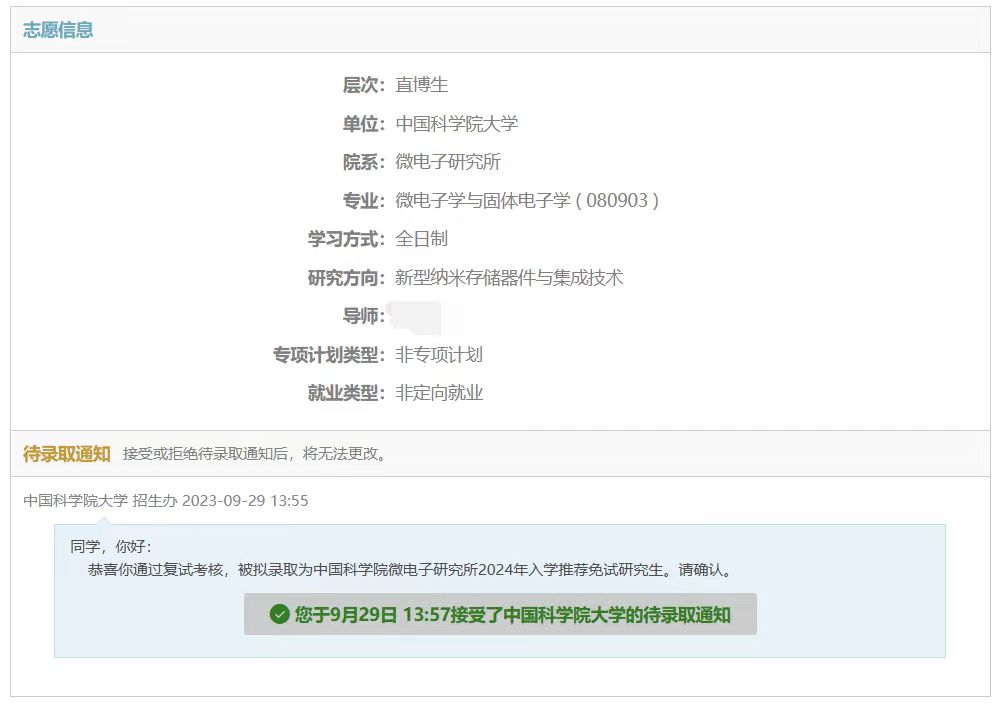Click the timestamp 2023-09-29 13:55
Viewport: 996px width, 704px height.
[x=245, y=501]
